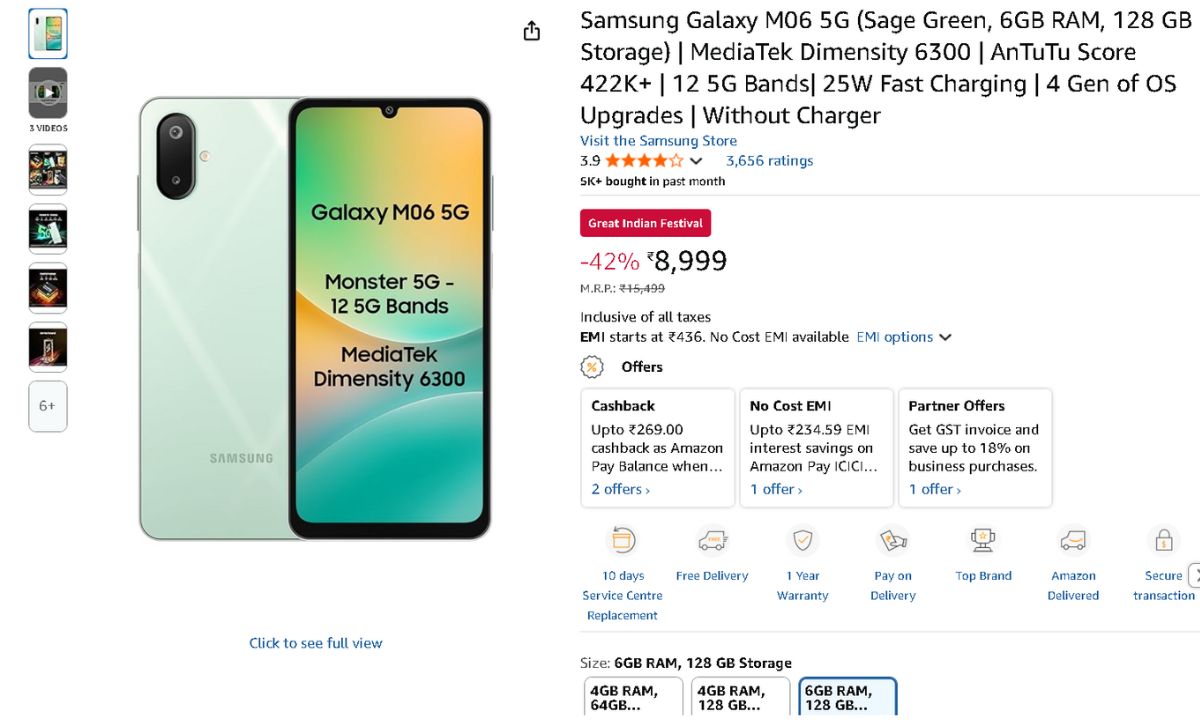Click the Free Delivery truck icon

click(712, 541)
